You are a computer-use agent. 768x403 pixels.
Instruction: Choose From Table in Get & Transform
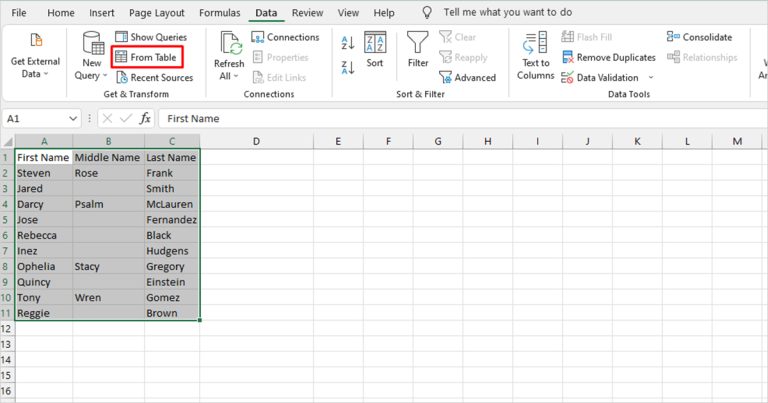pos(147,57)
